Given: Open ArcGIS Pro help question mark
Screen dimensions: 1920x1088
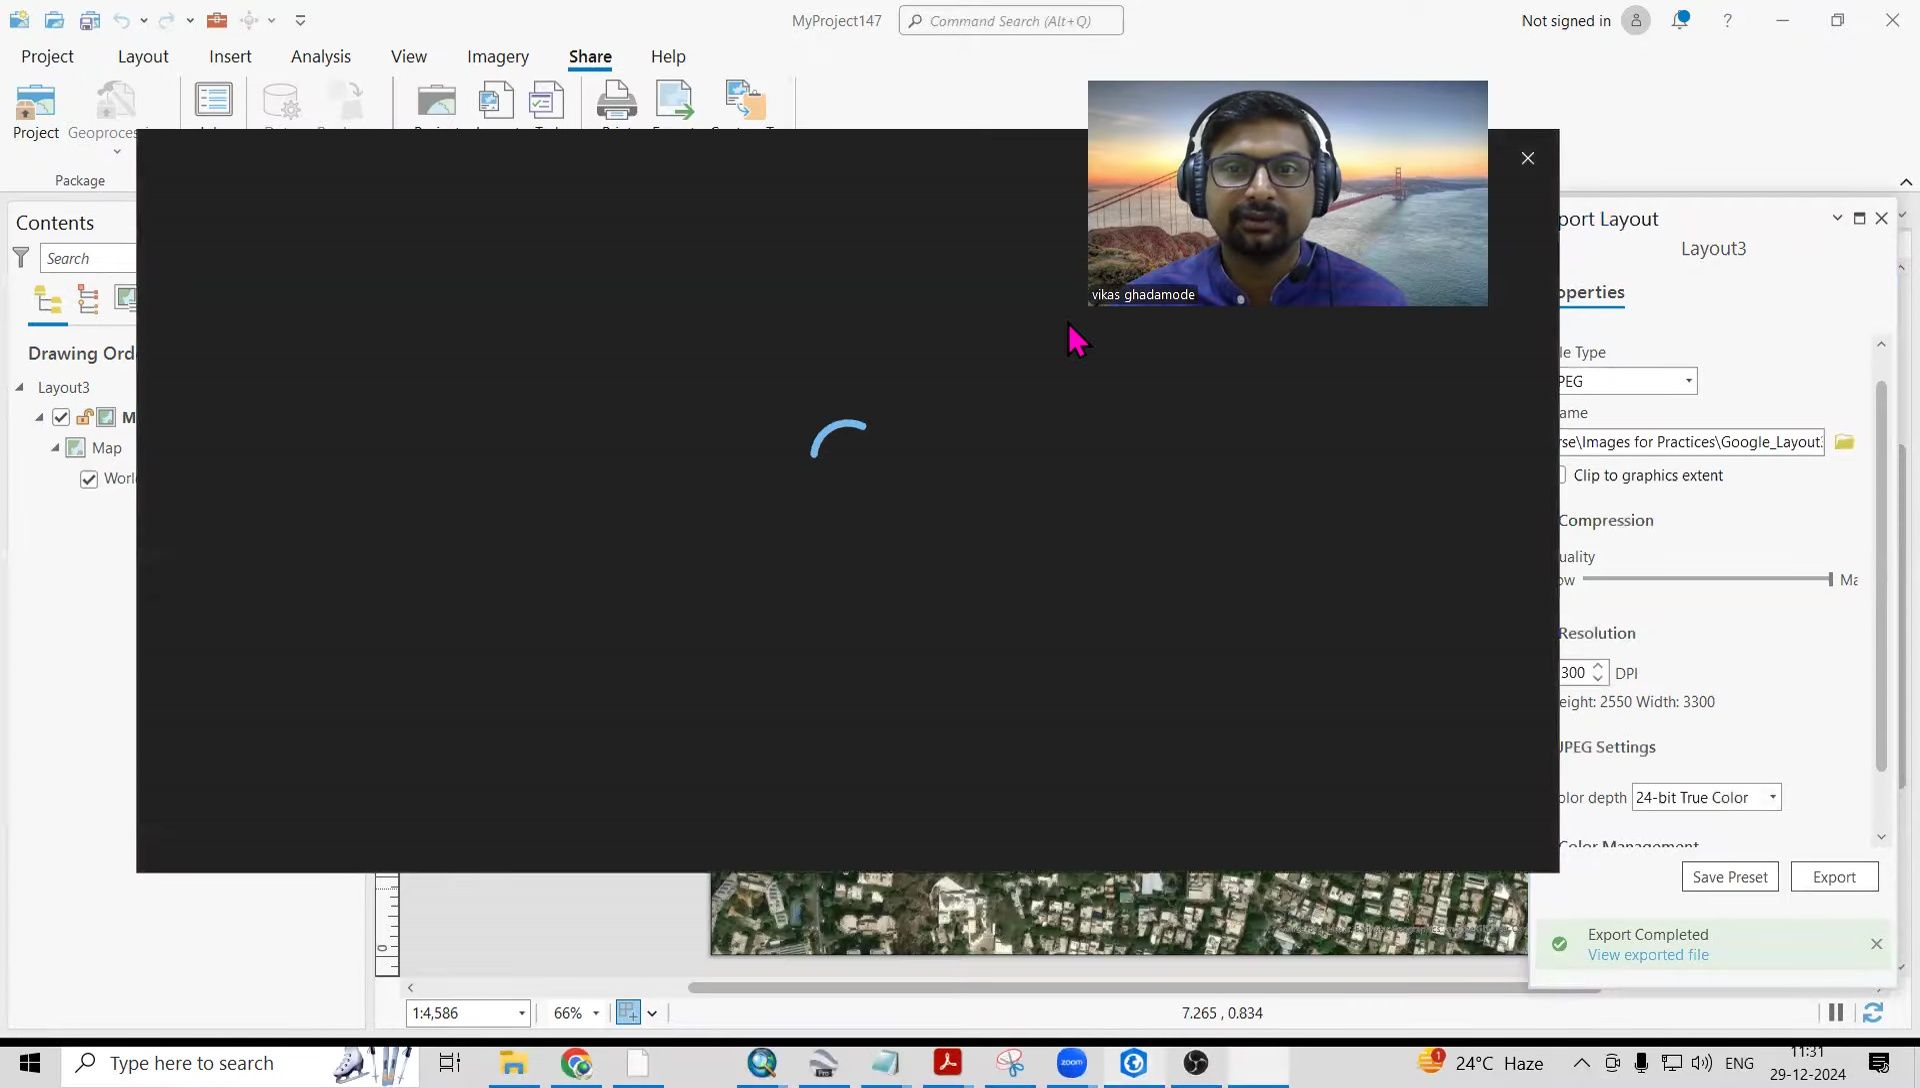Looking at the screenshot, I should [x=1727, y=21].
